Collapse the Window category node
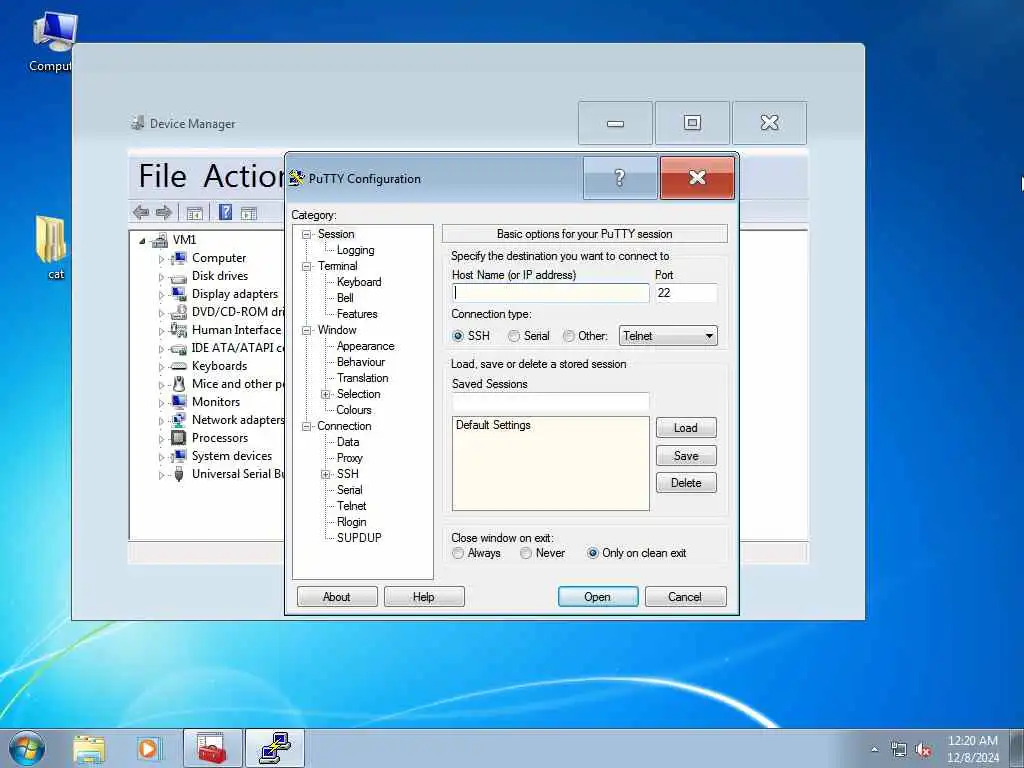 [306, 330]
